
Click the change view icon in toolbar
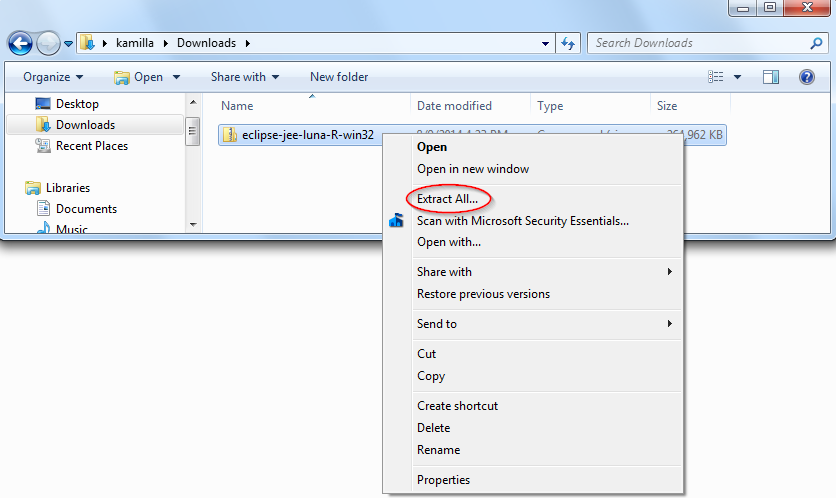click(716, 77)
